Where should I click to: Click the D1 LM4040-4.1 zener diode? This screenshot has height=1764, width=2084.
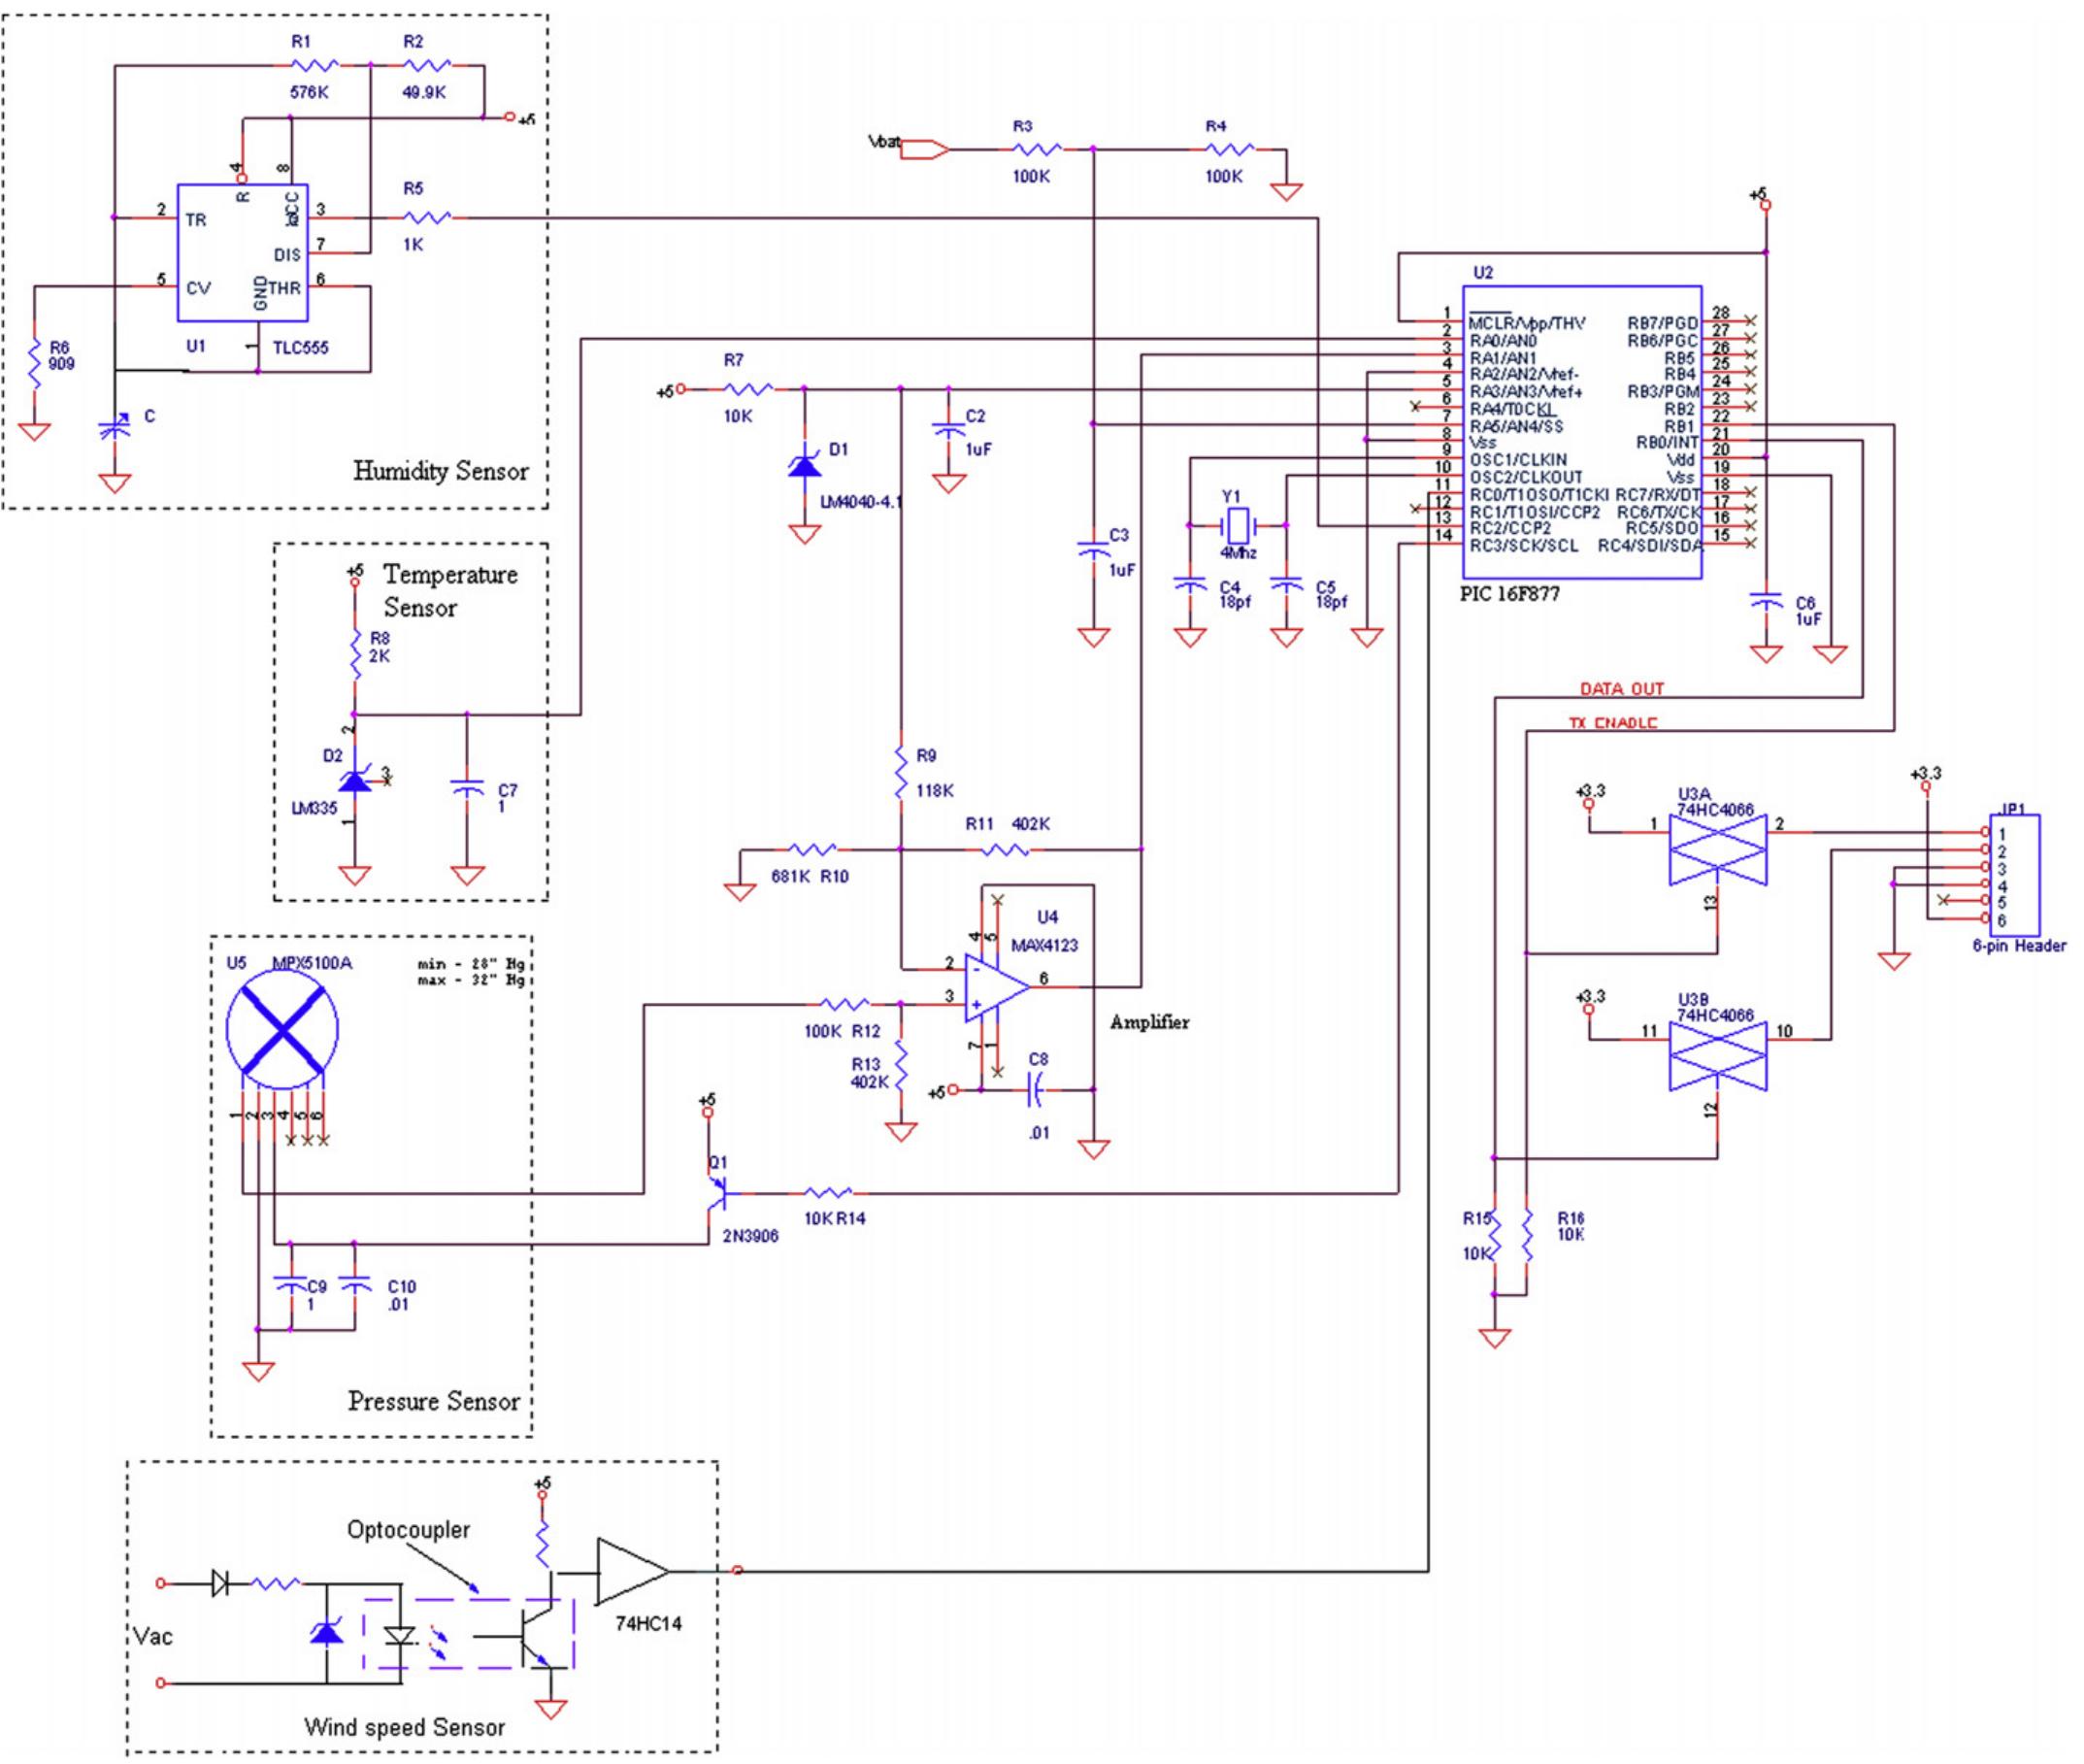804,464
